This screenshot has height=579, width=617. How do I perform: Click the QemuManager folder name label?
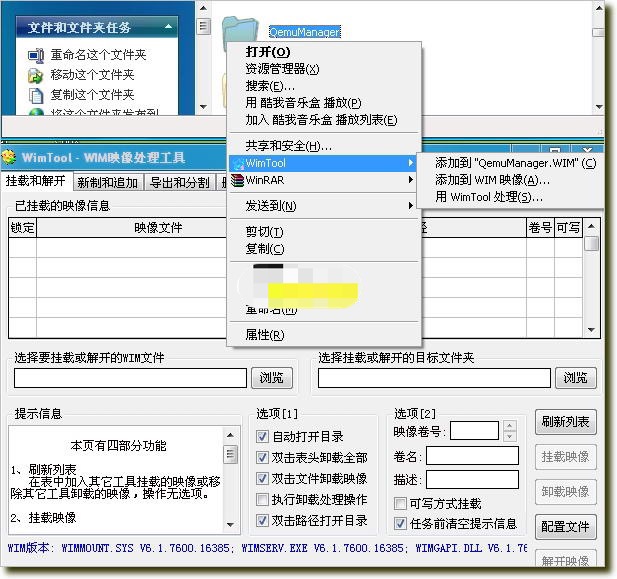tap(305, 32)
